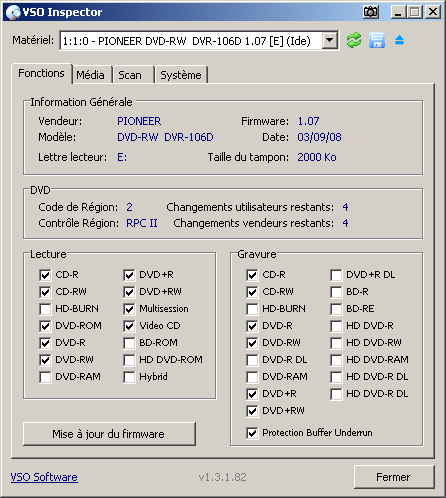Toggle Lecture DVD-ROM checkbox
This screenshot has height=498, width=446.
pos(45,326)
